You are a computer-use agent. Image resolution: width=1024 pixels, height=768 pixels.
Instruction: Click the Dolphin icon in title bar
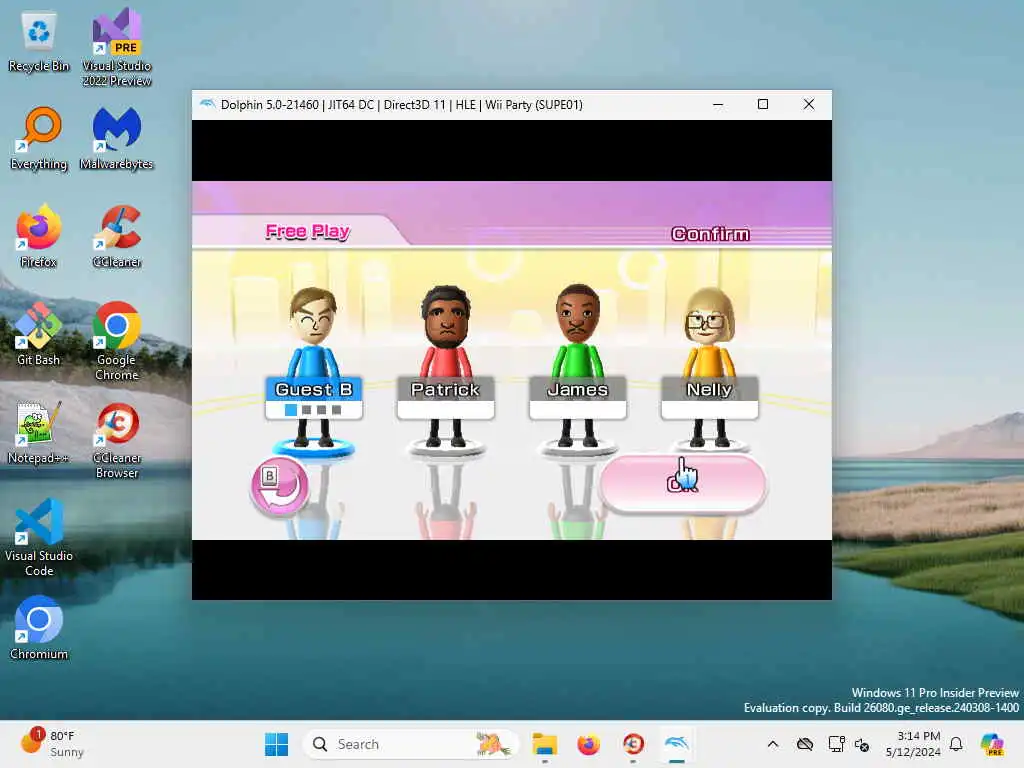tap(208, 104)
